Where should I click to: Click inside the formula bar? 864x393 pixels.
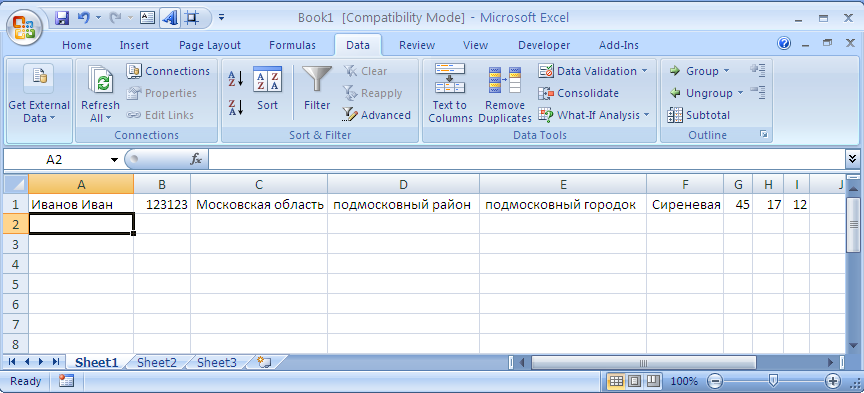pyautogui.click(x=526, y=160)
